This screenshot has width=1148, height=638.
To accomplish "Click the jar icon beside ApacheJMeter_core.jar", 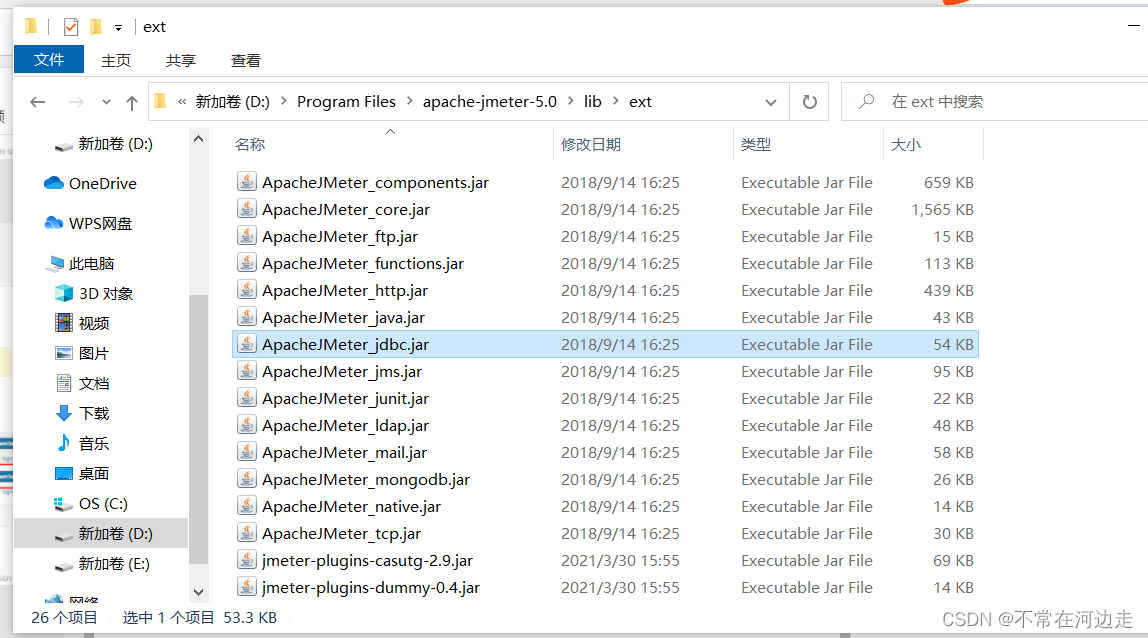I will tap(247, 209).
